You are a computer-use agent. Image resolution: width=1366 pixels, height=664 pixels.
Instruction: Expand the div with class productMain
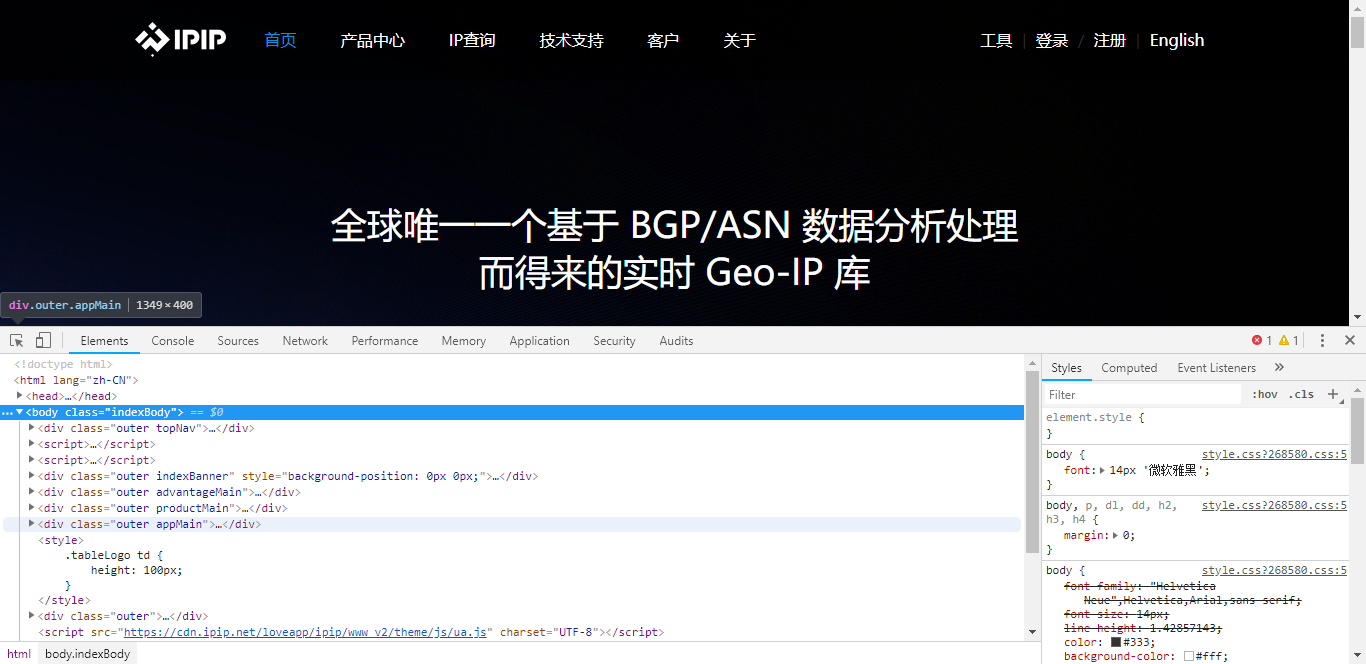point(32,507)
